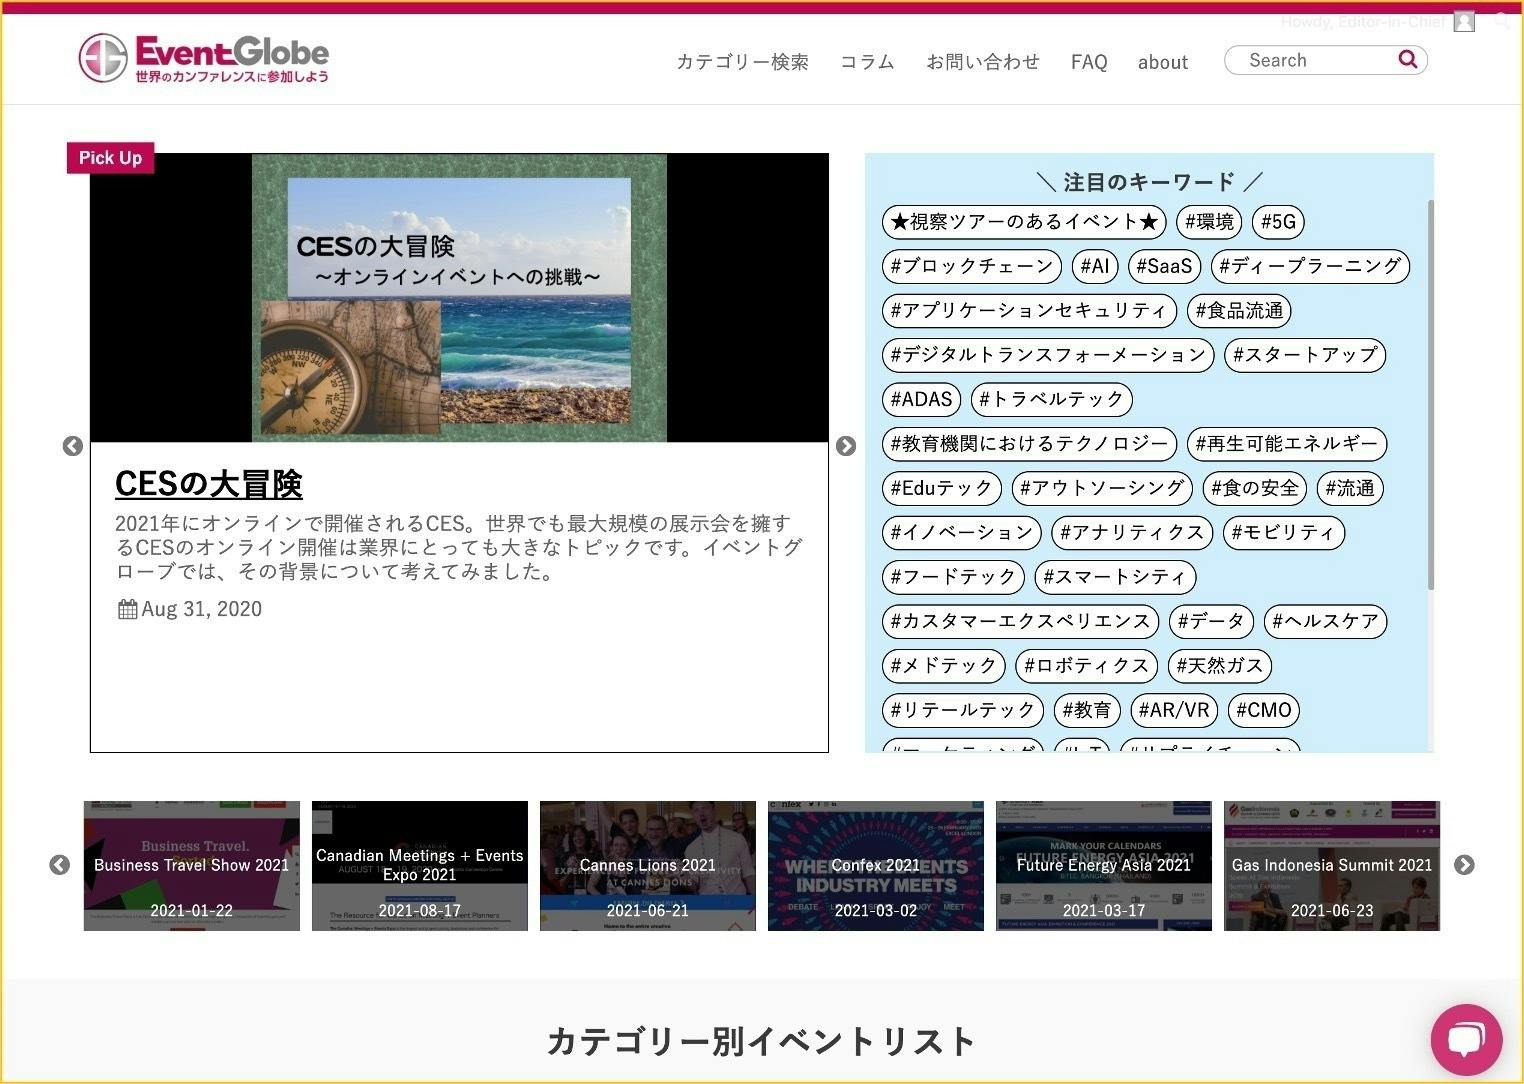Open Gas Indonesia Summit 2021 card
Screen dimensions: 1524x1084
[x=1332, y=866]
